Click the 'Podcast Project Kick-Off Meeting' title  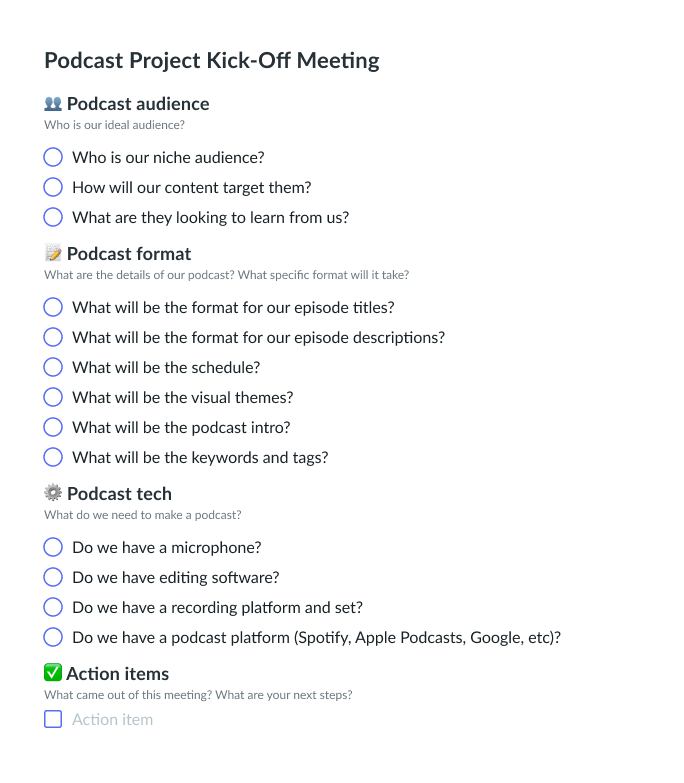[x=212, y=60]
